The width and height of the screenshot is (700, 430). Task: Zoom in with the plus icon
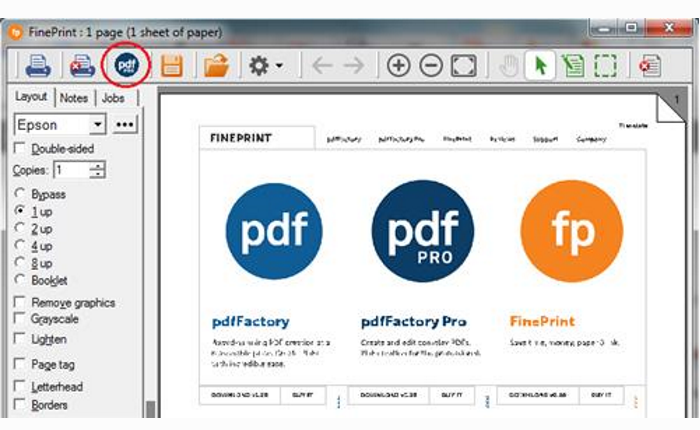(x=398, y=66)
